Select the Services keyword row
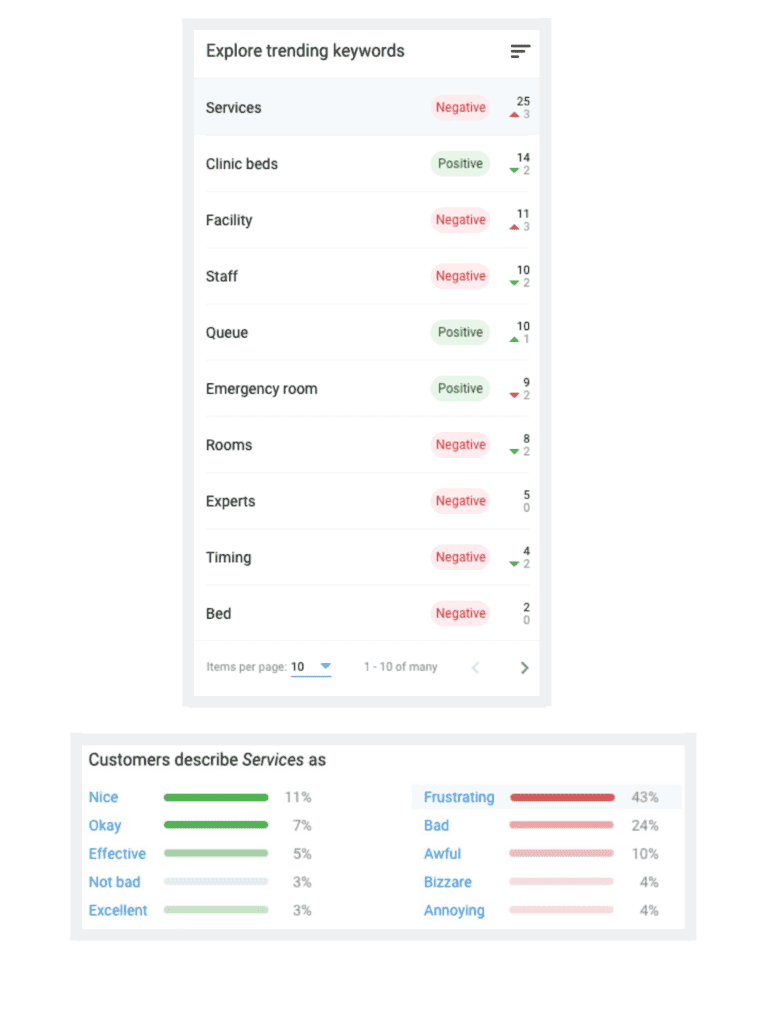Image resolution: width=768 pixels, height=1024 pixels. click(300, 108)
